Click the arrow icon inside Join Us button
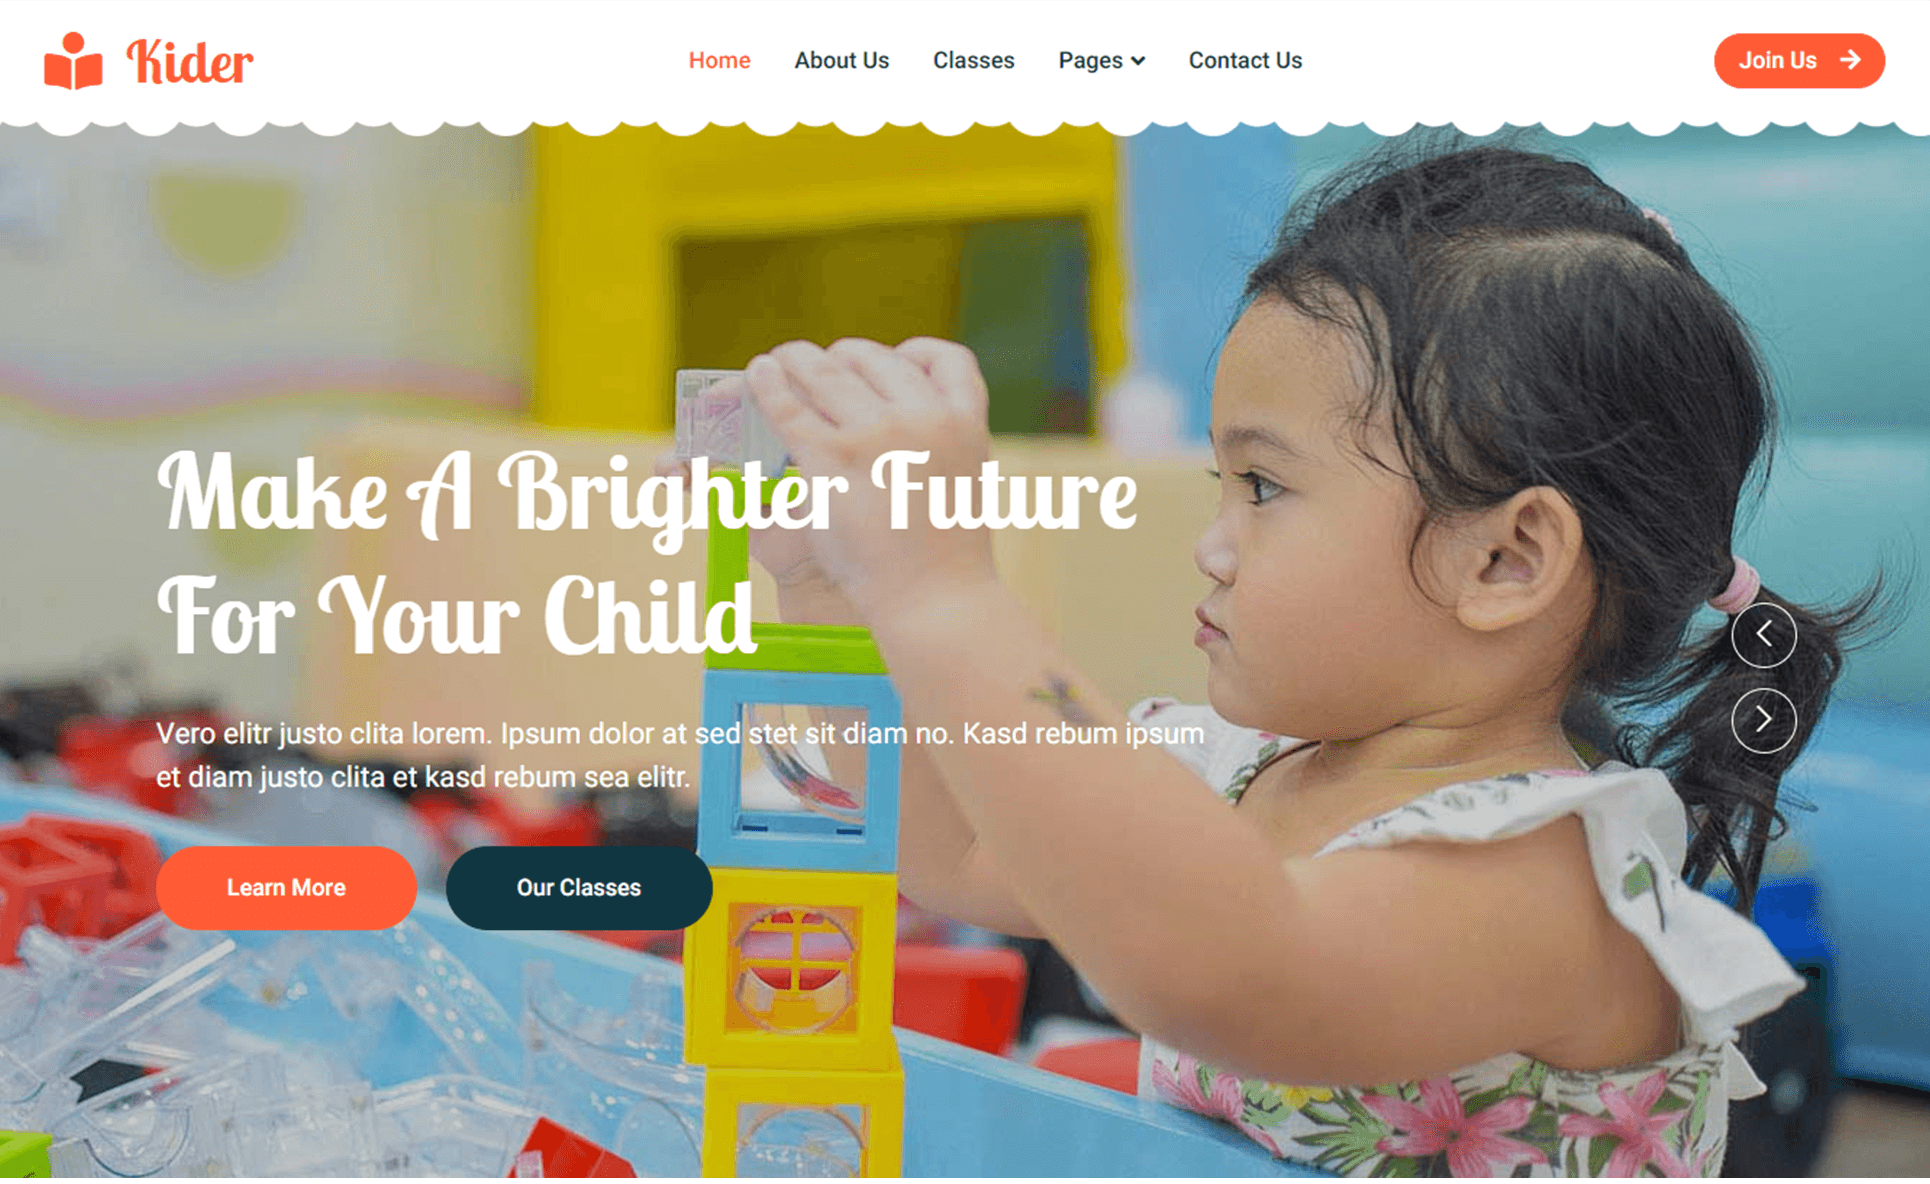Screen dimensions: 1930x1184 1858,61
